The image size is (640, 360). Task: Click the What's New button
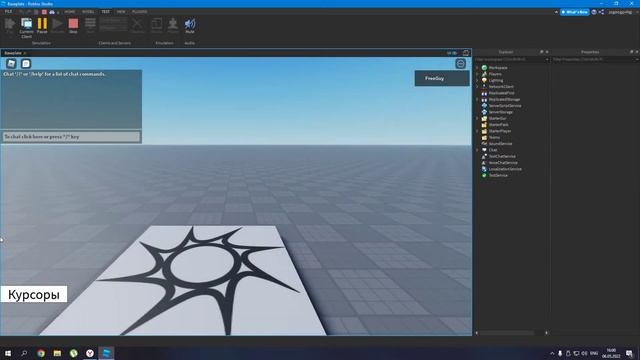[575, 12]
